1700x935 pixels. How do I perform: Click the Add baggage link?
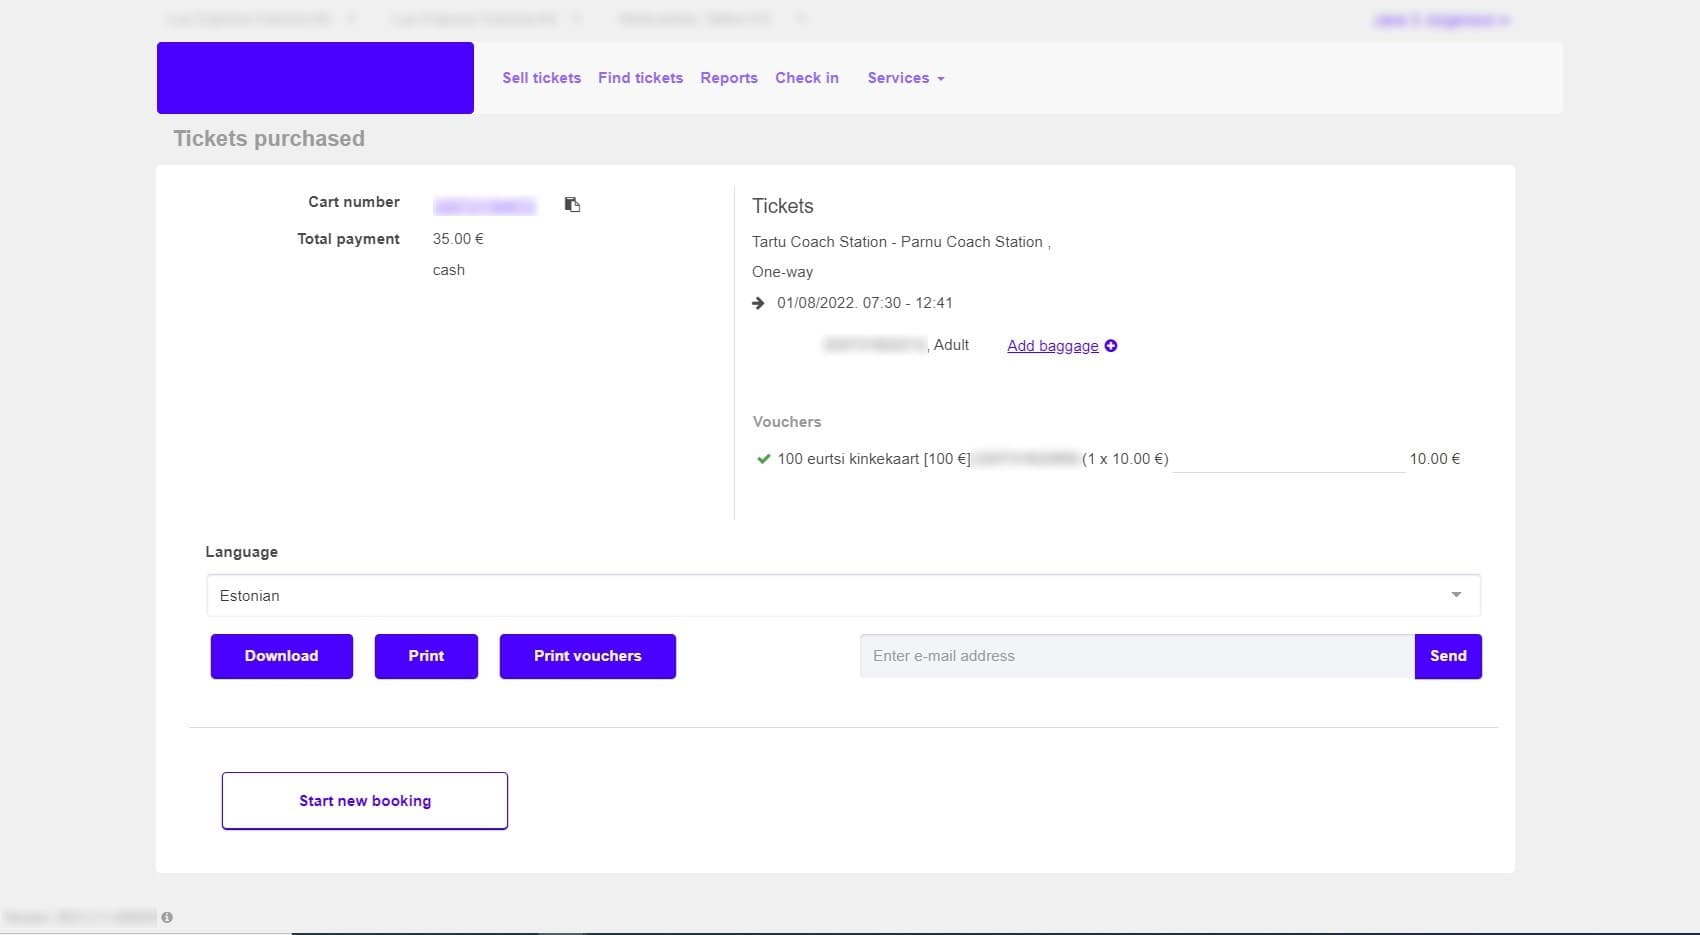coord(1052,346)
